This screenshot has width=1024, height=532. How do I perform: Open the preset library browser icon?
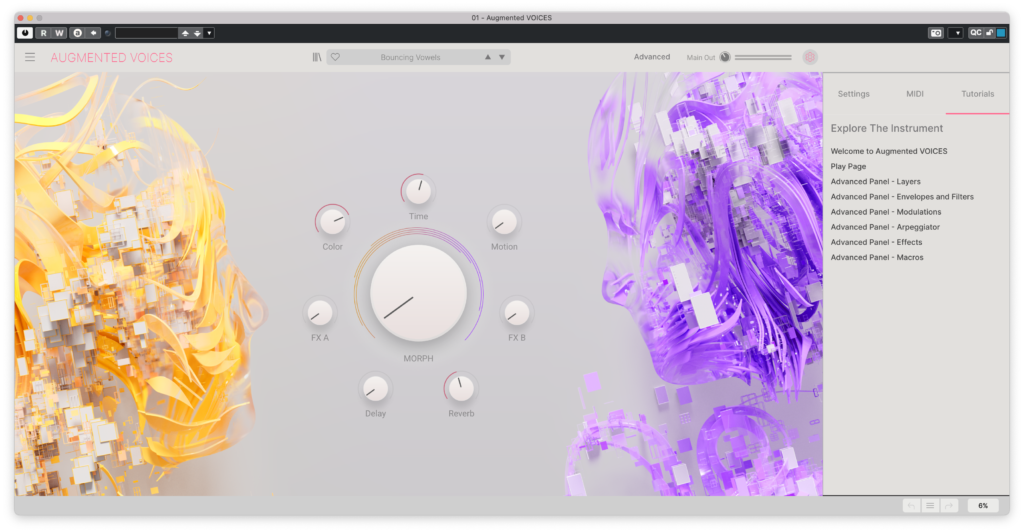click(317, 57)
